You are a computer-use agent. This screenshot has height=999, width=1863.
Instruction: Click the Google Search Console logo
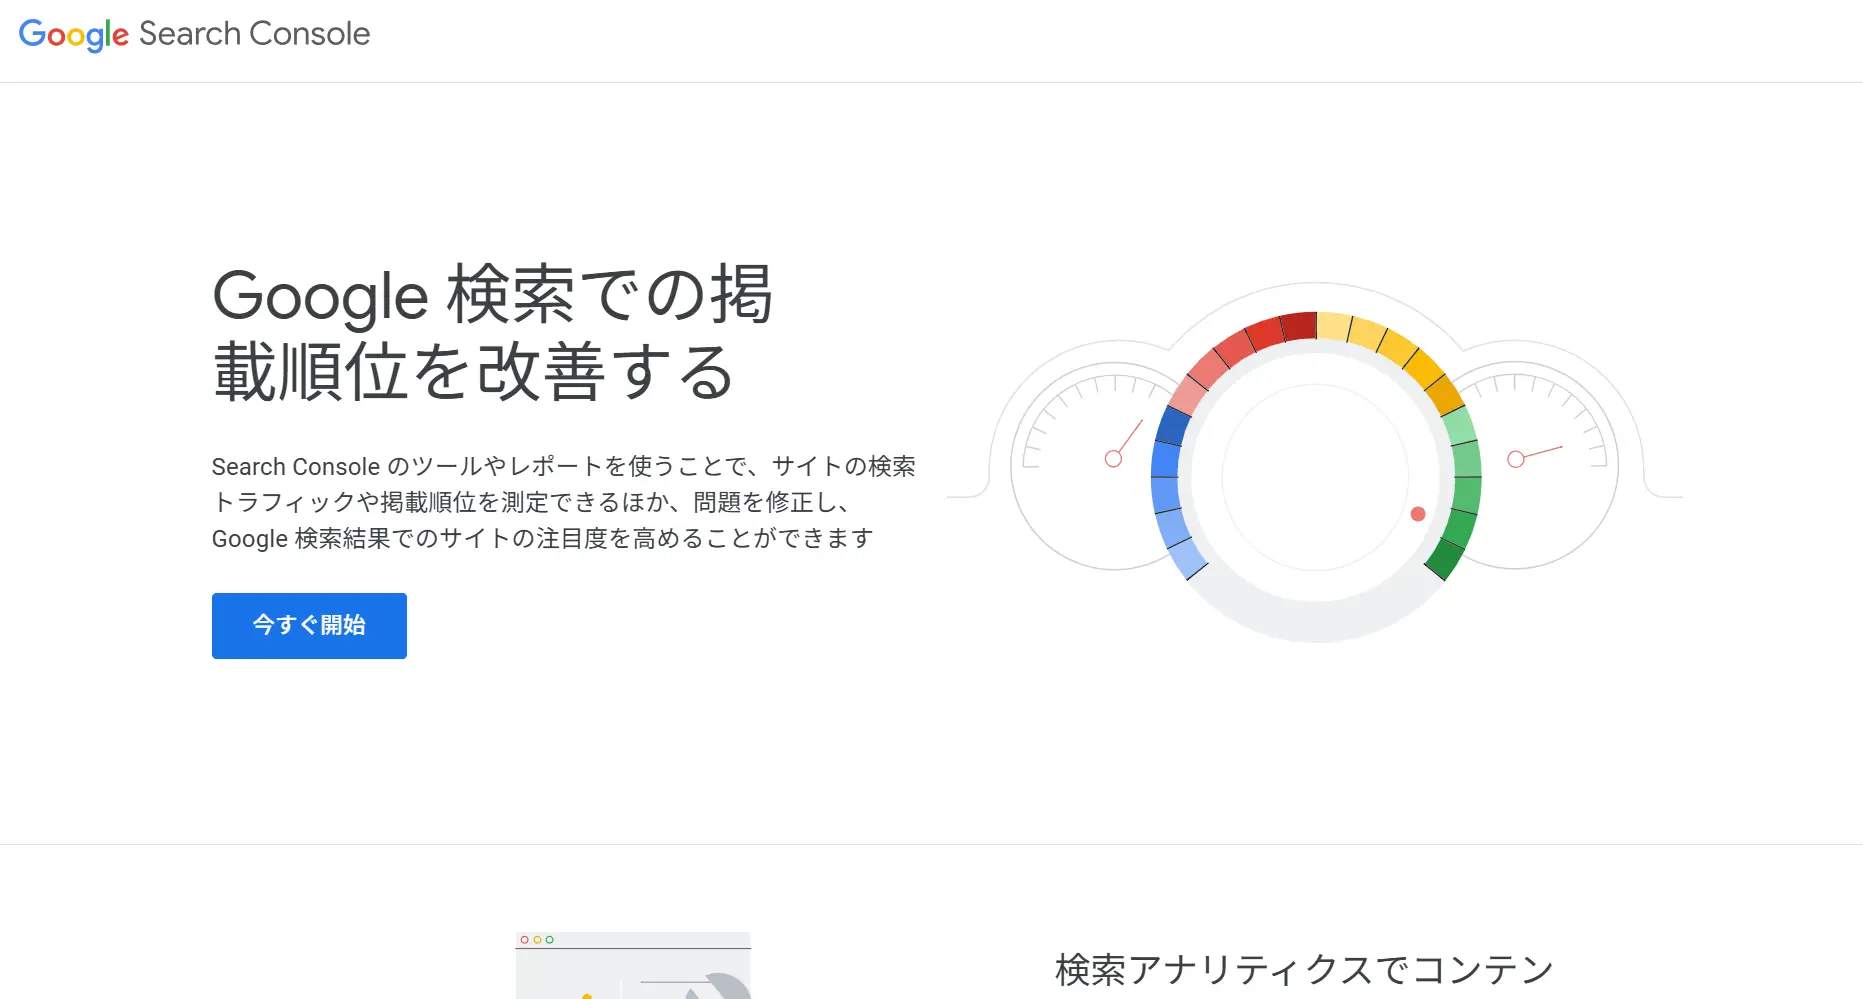195,34
